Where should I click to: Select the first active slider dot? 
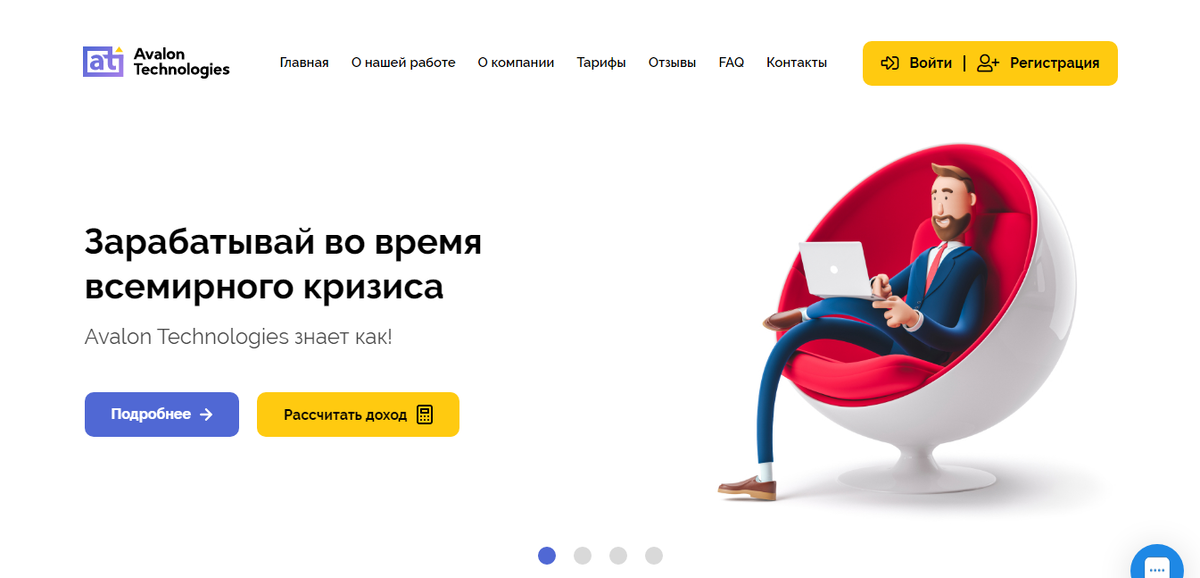pos(547,555)
